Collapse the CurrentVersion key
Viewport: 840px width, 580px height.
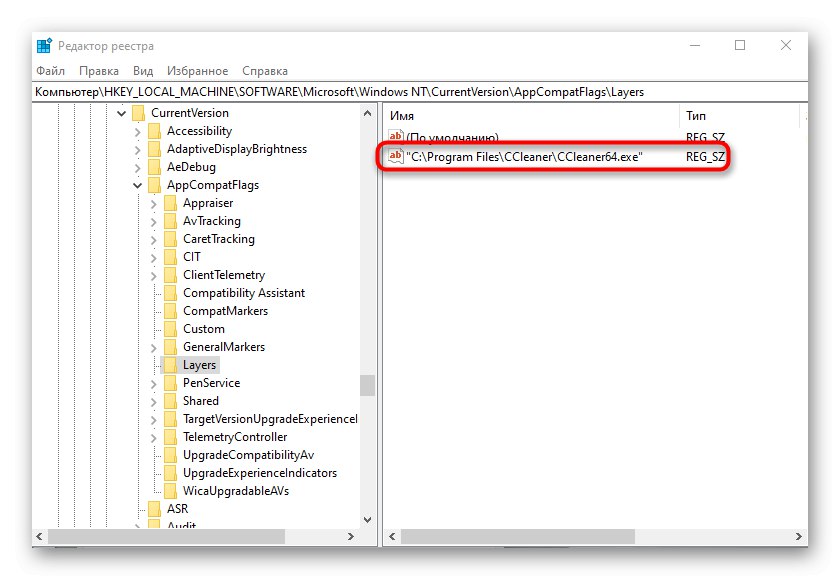tap(122, 114)
